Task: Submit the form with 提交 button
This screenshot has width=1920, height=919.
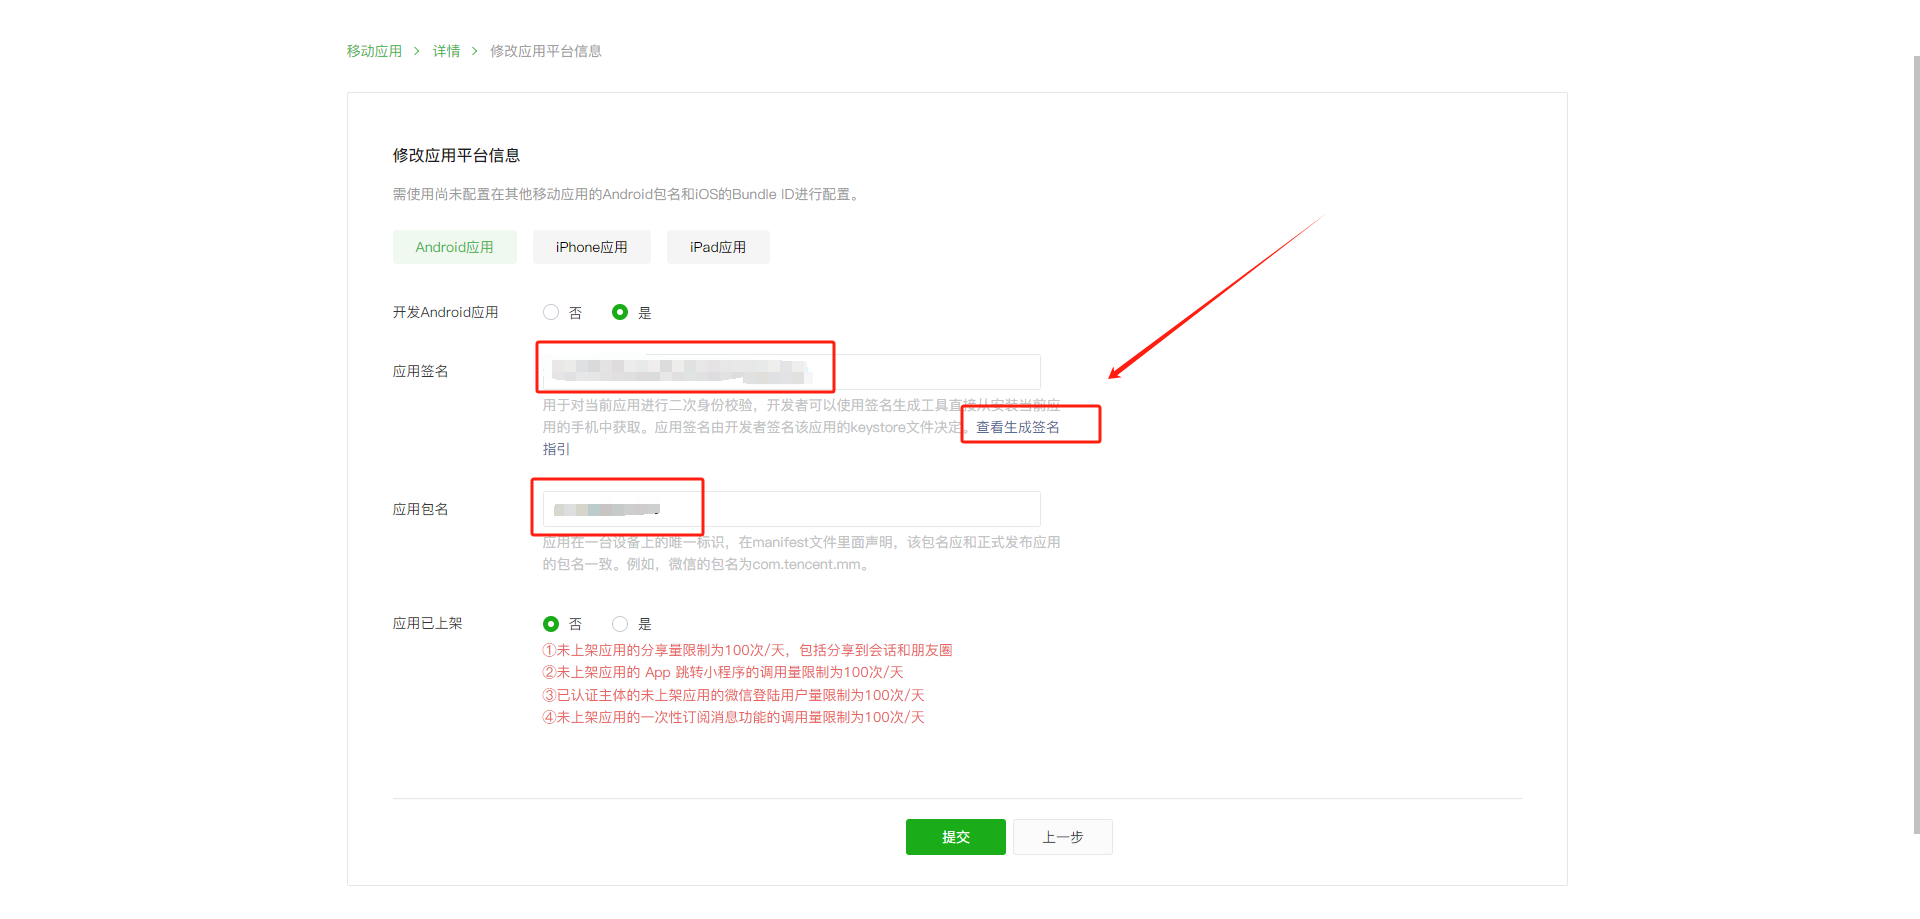Action: click(956, 837)
